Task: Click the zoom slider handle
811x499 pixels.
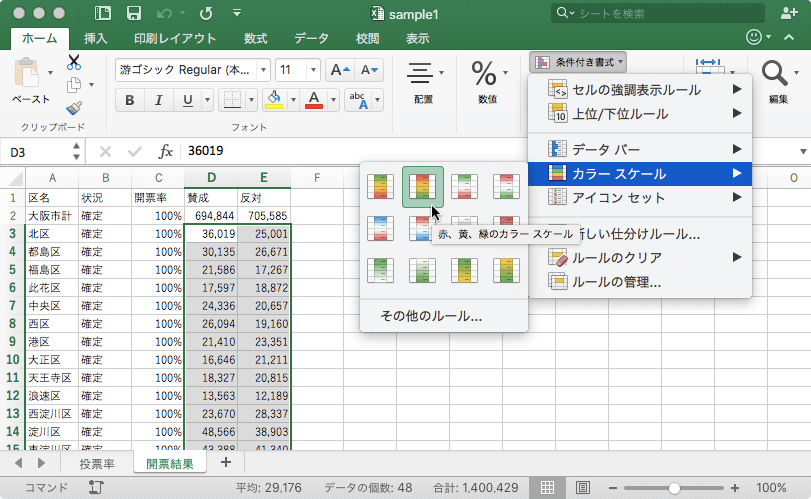Action: pos(674,488)
